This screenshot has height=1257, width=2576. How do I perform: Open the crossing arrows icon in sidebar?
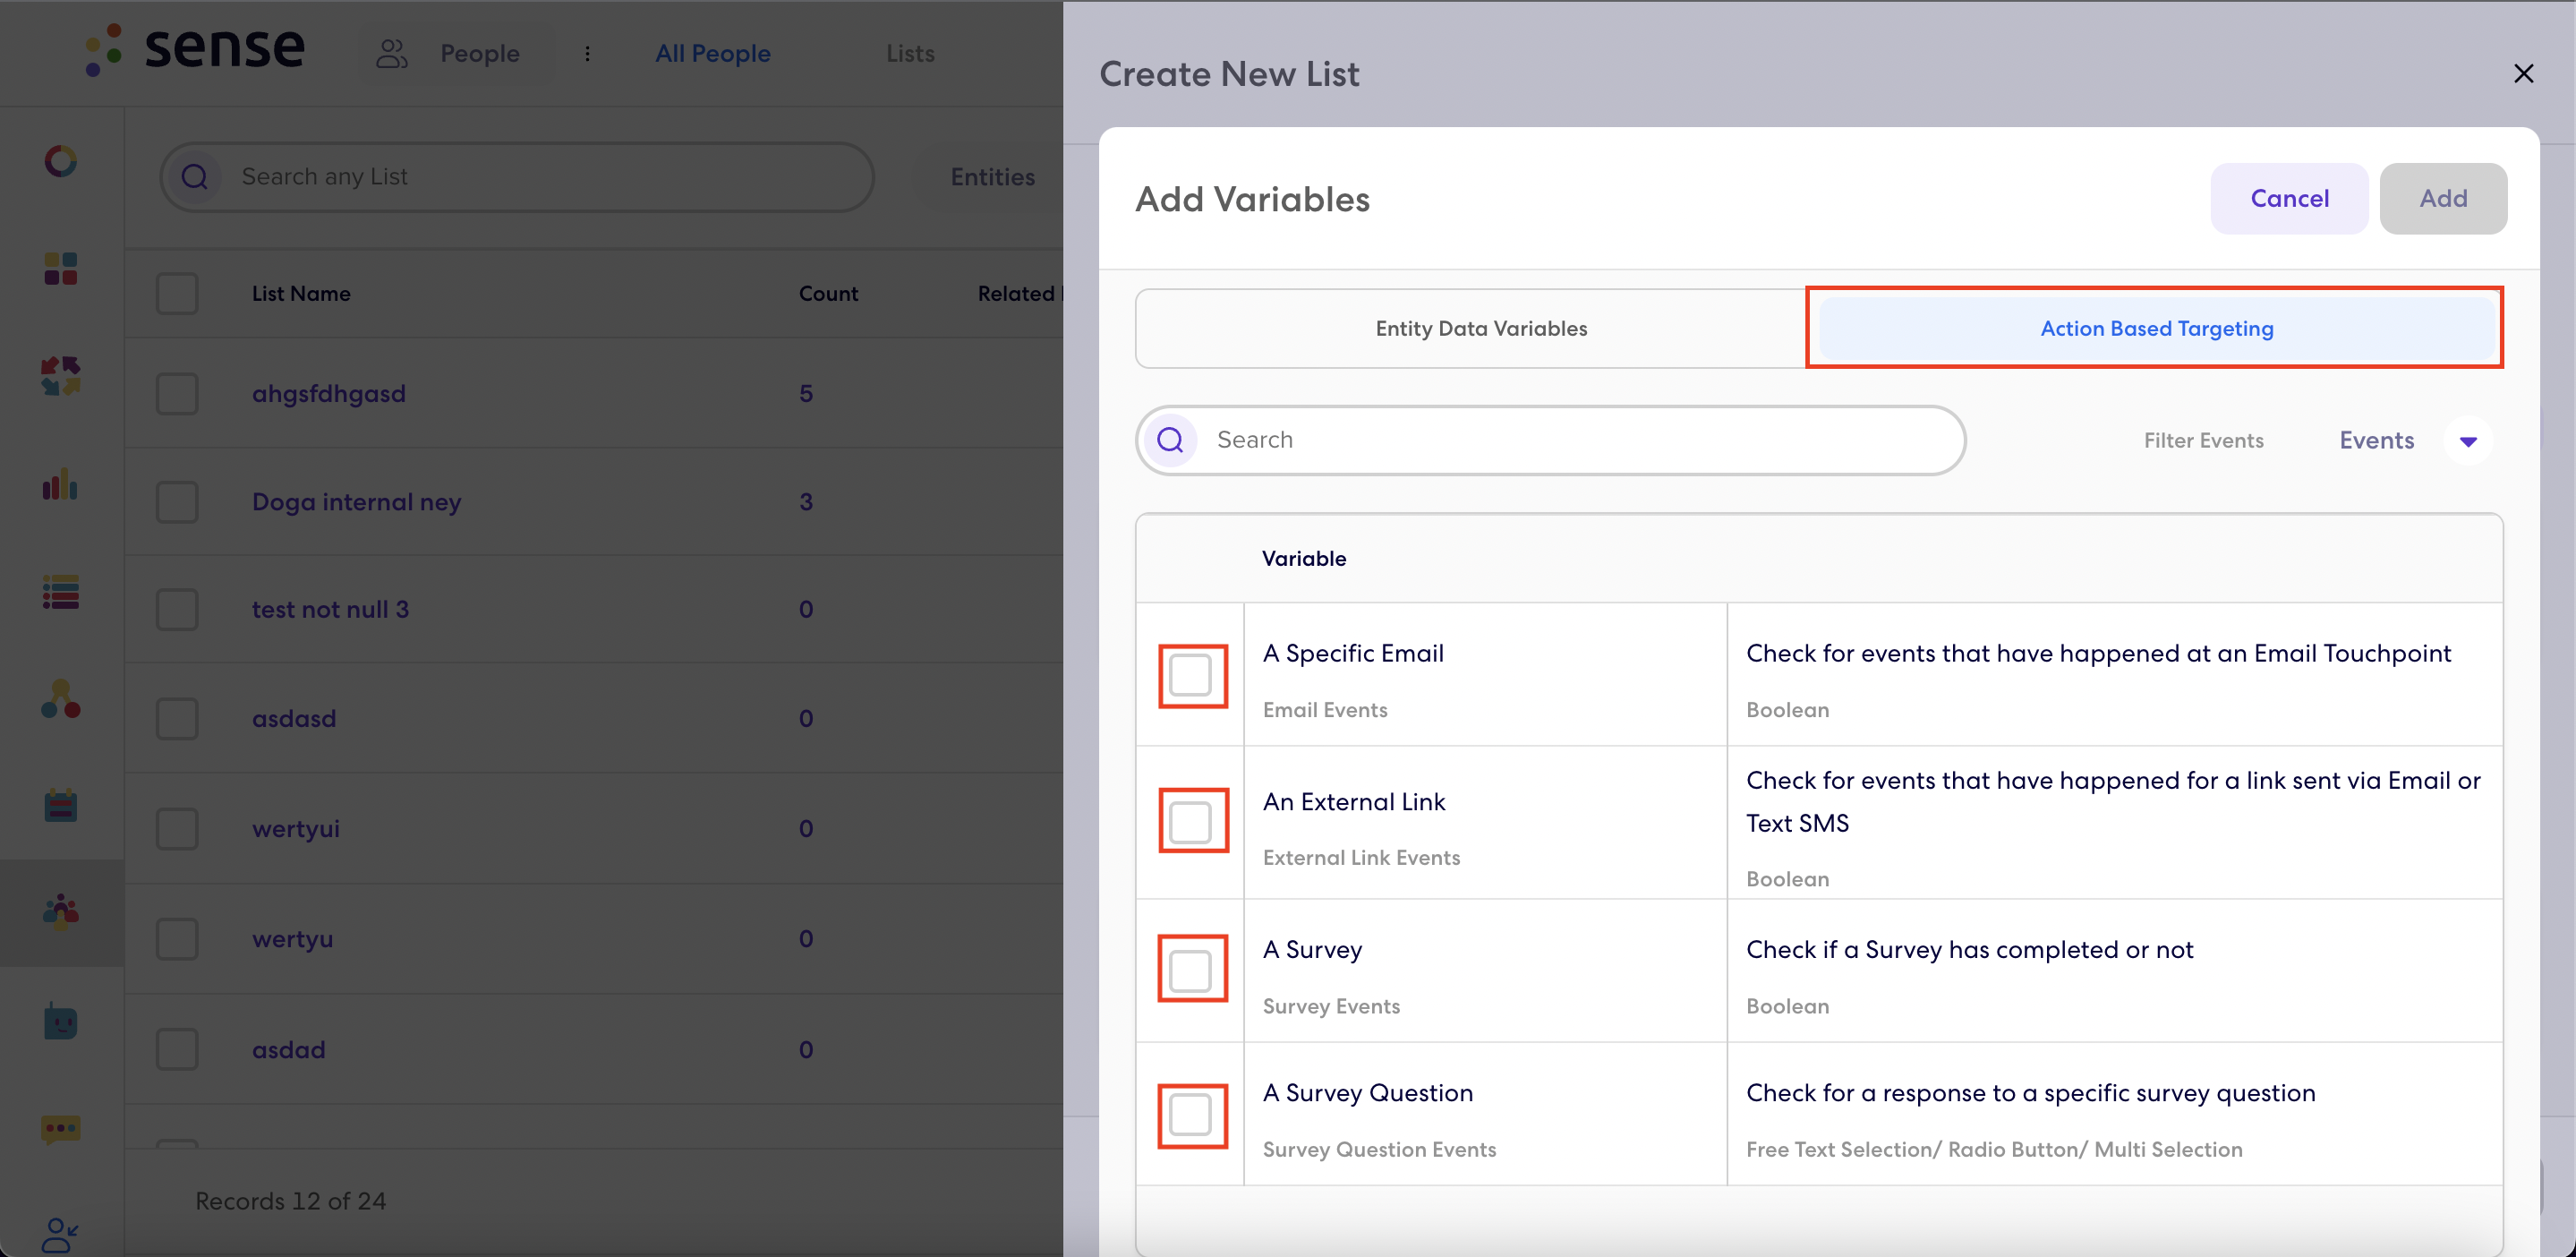[61, 377]
